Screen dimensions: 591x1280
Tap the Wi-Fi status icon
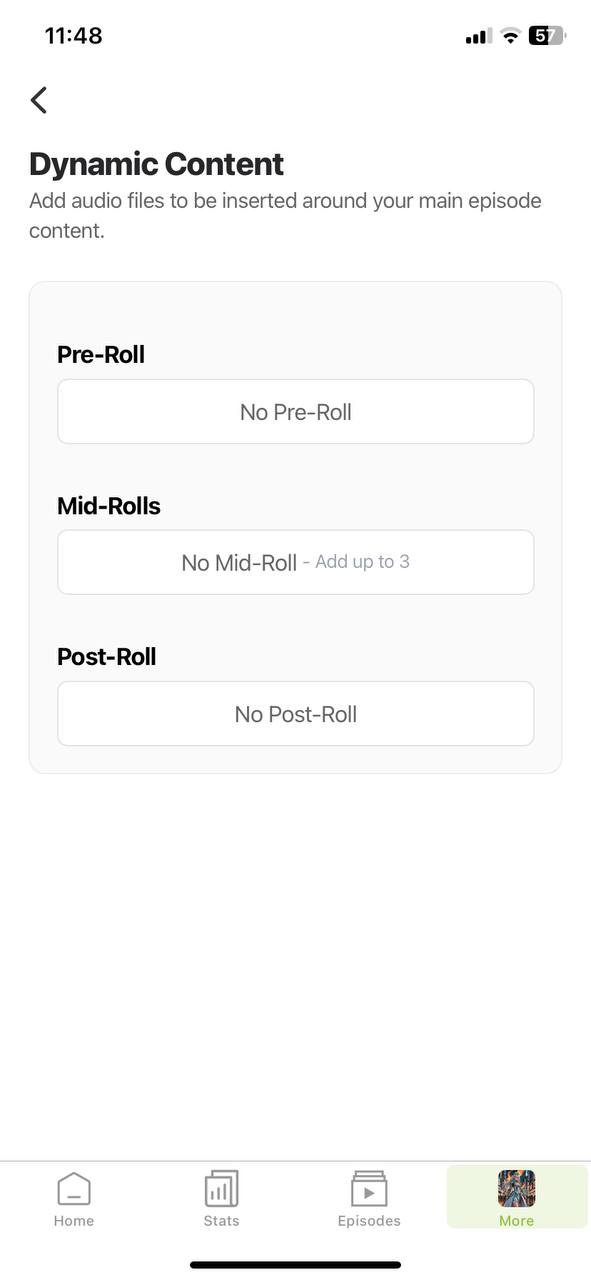(x=511, y=36)
